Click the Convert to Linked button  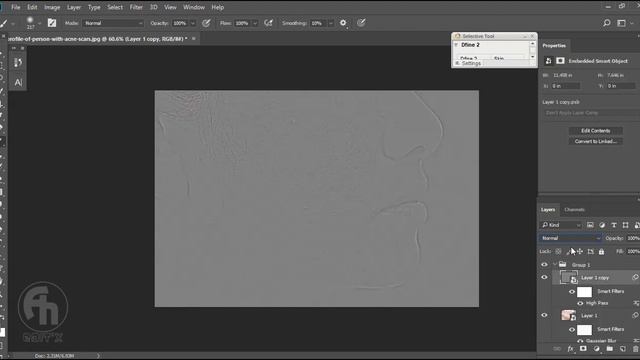click(596, 142)
